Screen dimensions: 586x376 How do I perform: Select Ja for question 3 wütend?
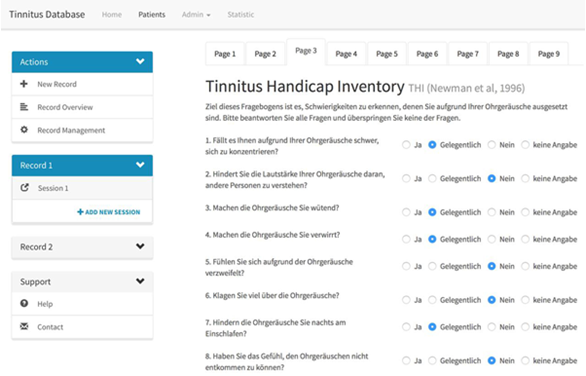(406, 212)
